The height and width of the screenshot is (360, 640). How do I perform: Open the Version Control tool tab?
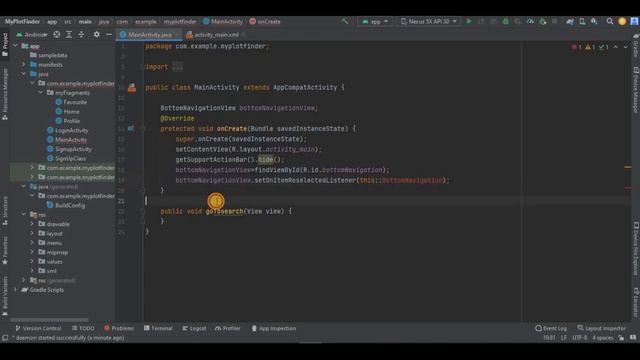(38, 328)
